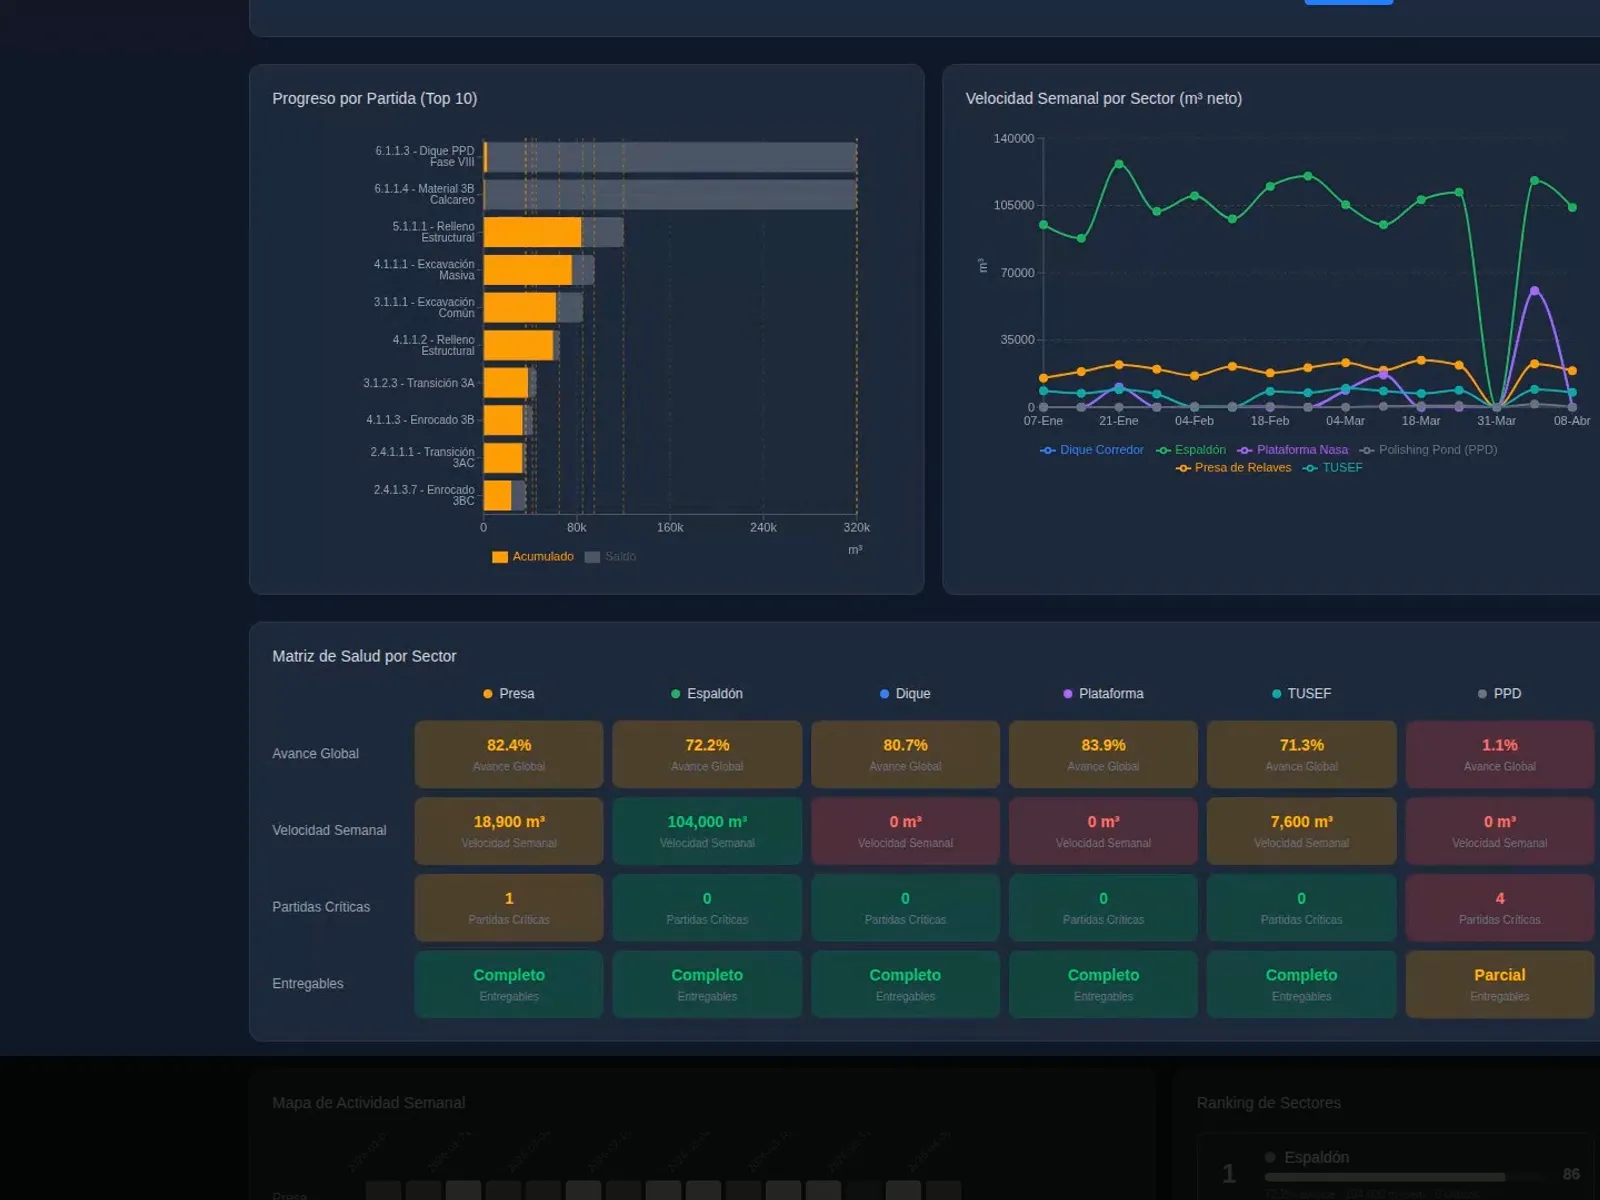The width and height of the screenshot is (1600, 1200).
Task: Click the 4.1.1.3 Enrocado 3B label
Action: [x=420, y=420]
